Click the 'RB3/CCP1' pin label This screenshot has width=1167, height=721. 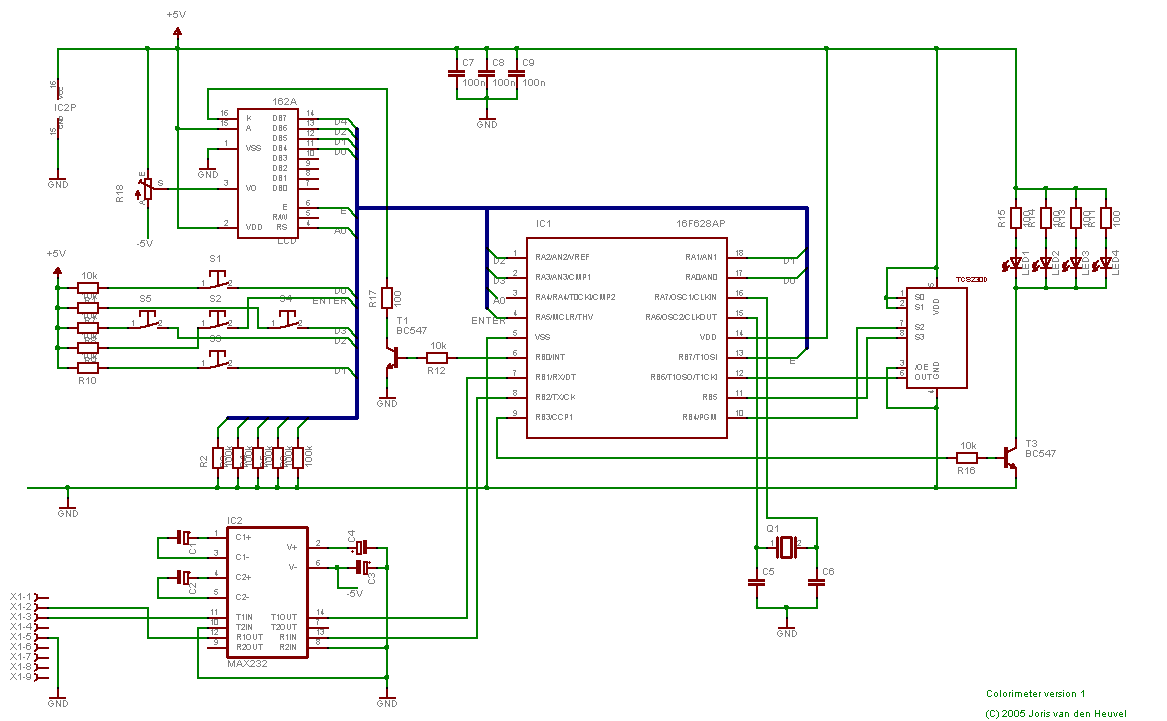pos(554,417)
